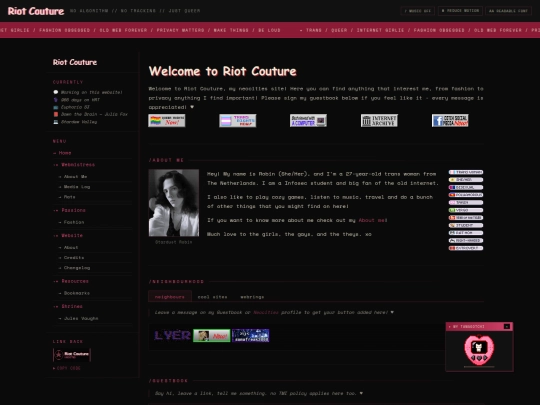This screenshot has width=540, height=405.
Task: Switch to the cool sites tab
Action: click(x=212, y=297)
